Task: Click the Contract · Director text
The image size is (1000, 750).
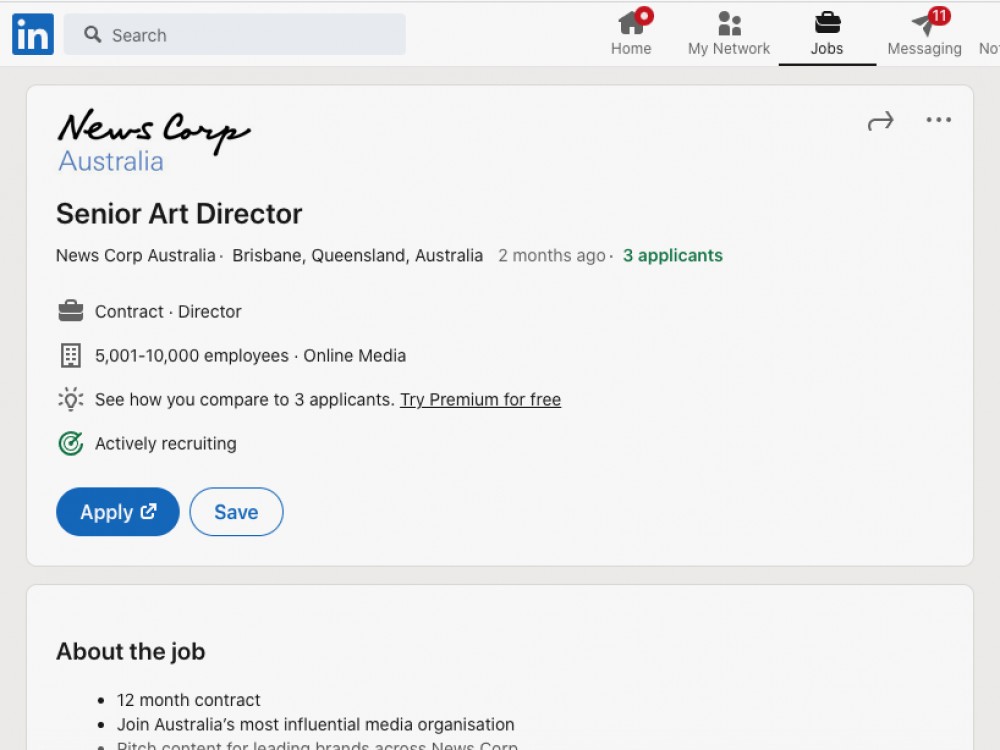Action: point(168,312)
